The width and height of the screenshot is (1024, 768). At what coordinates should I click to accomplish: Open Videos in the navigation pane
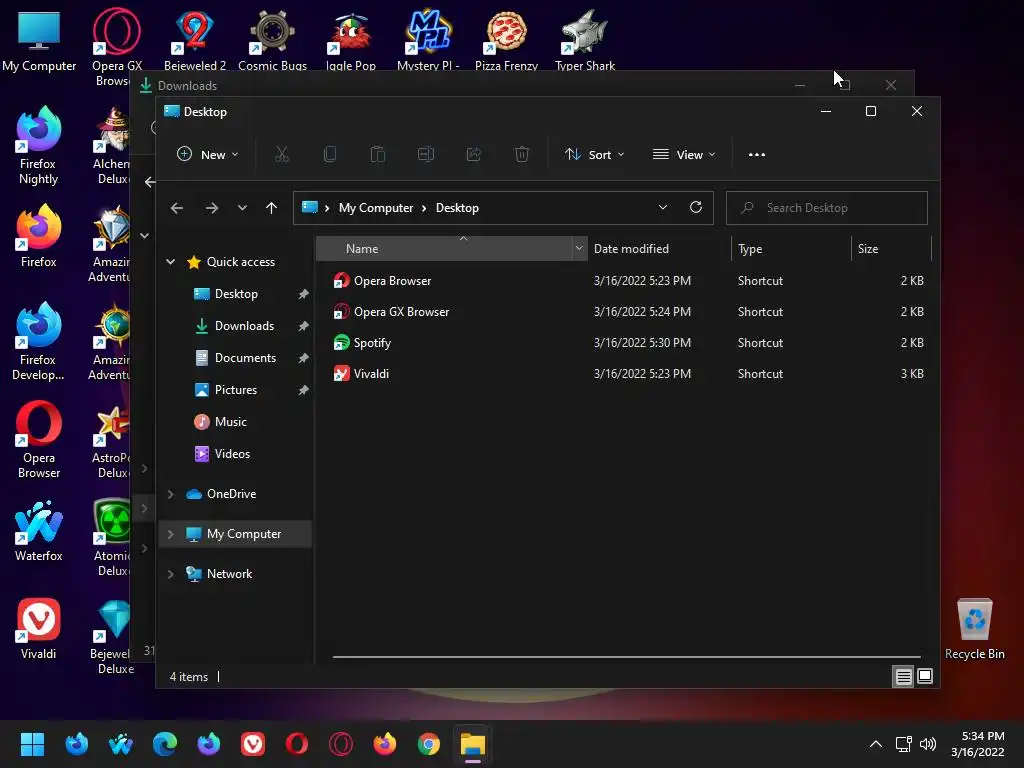(232, 454)
